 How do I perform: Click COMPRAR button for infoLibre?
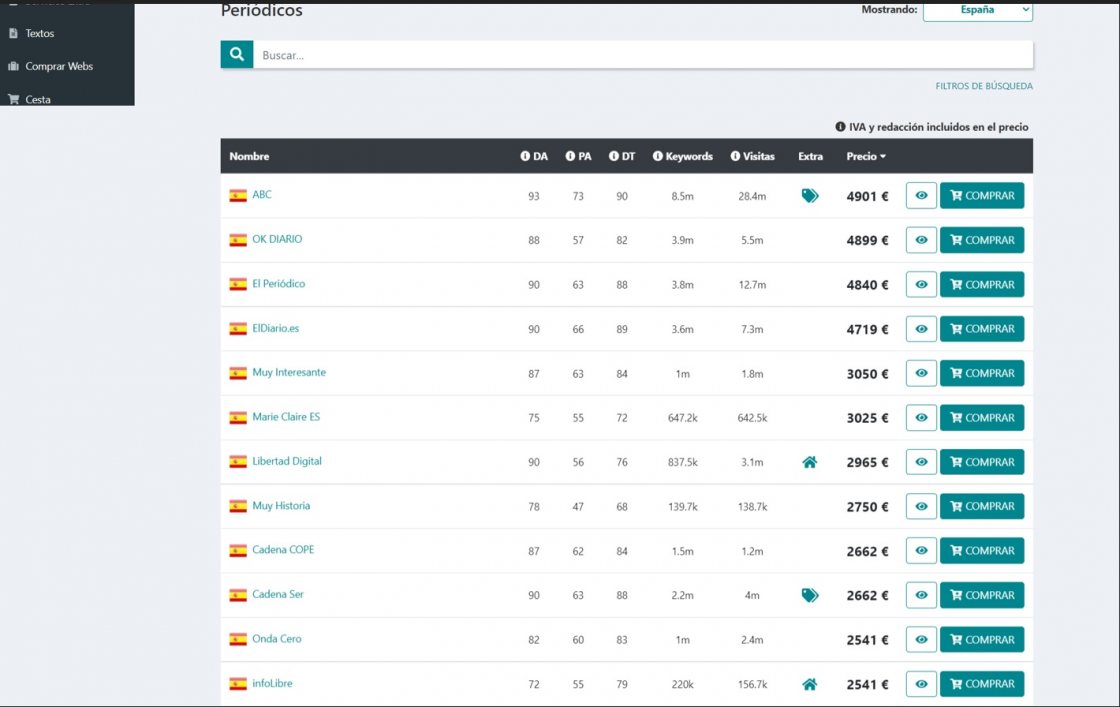[982, 684]
